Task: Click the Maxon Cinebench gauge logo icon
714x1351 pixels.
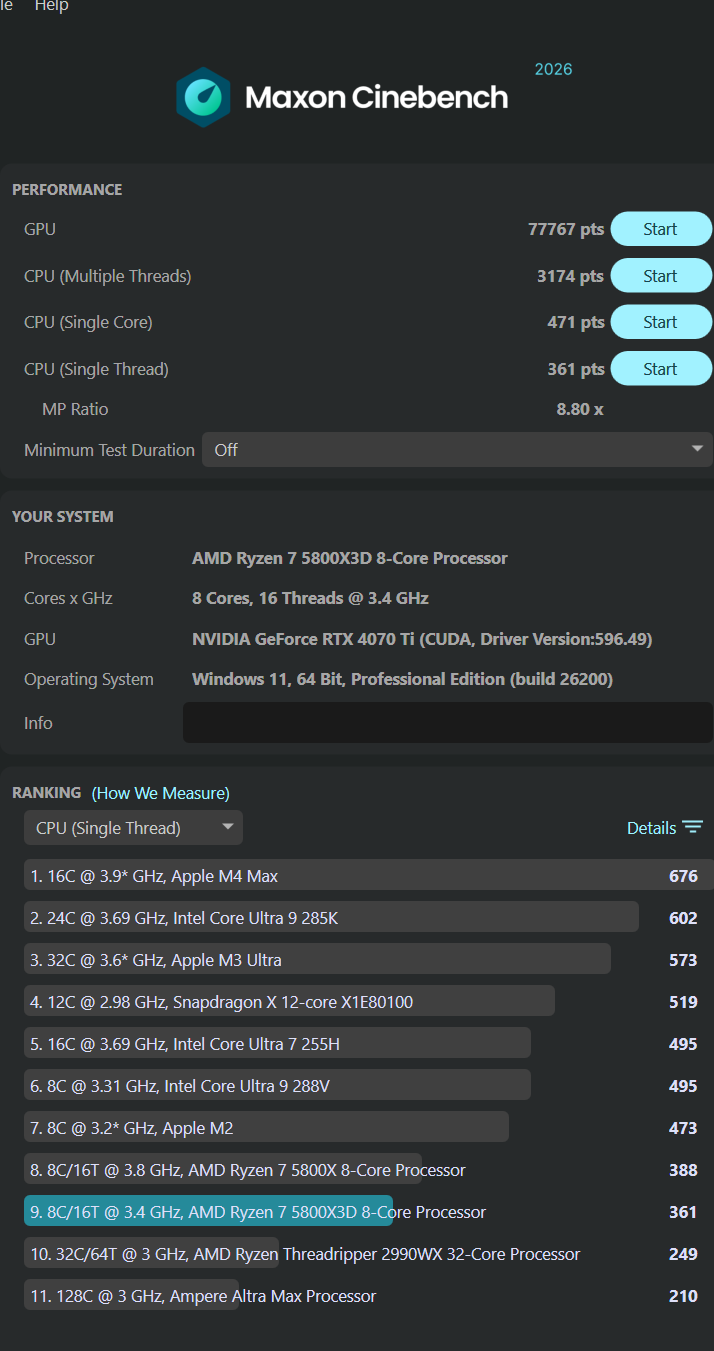Action: (x=203, y=97)
